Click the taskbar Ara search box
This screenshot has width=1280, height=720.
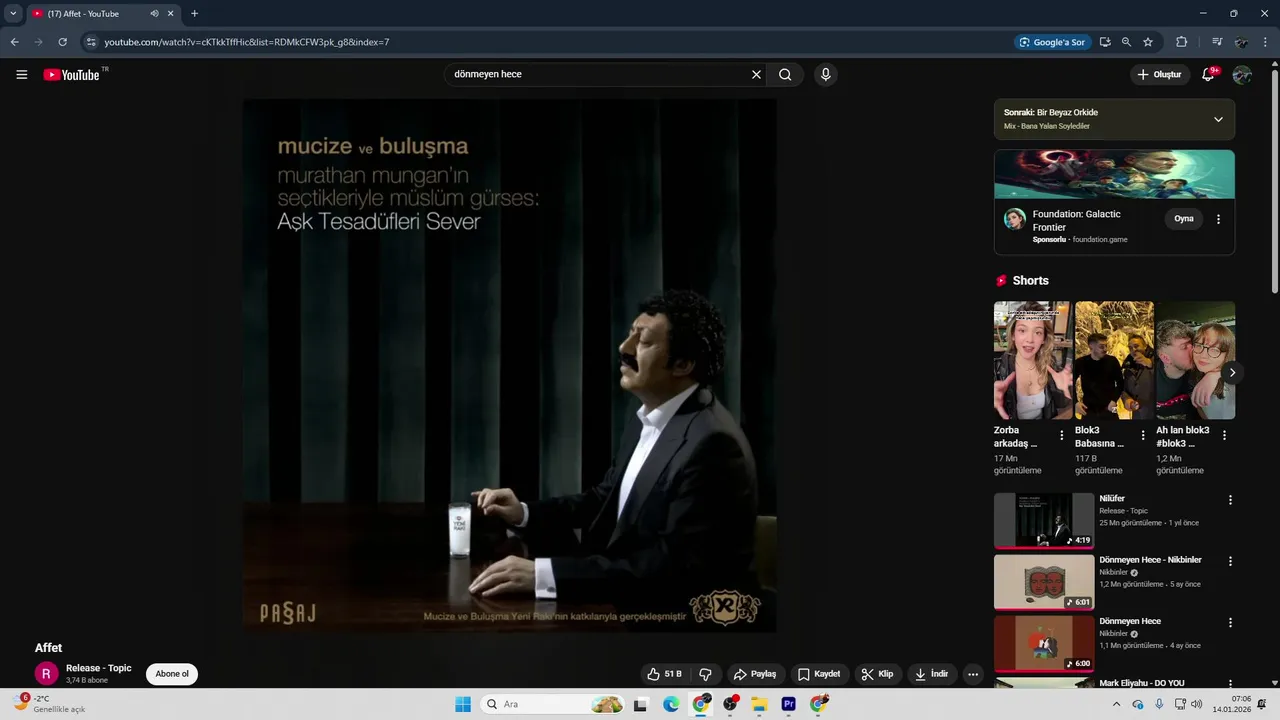tap(553, 704)
